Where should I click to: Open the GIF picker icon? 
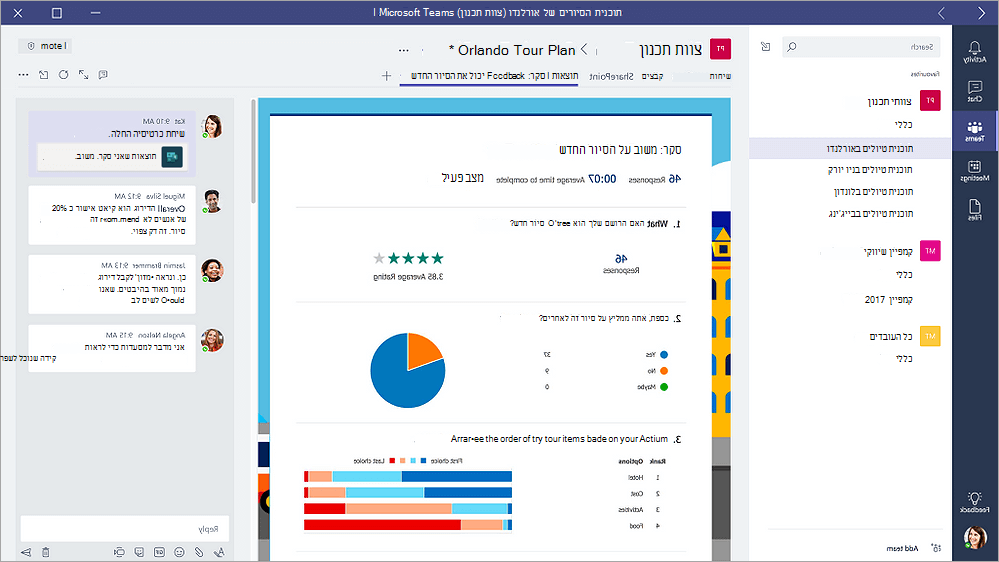(x=159, y=552)
